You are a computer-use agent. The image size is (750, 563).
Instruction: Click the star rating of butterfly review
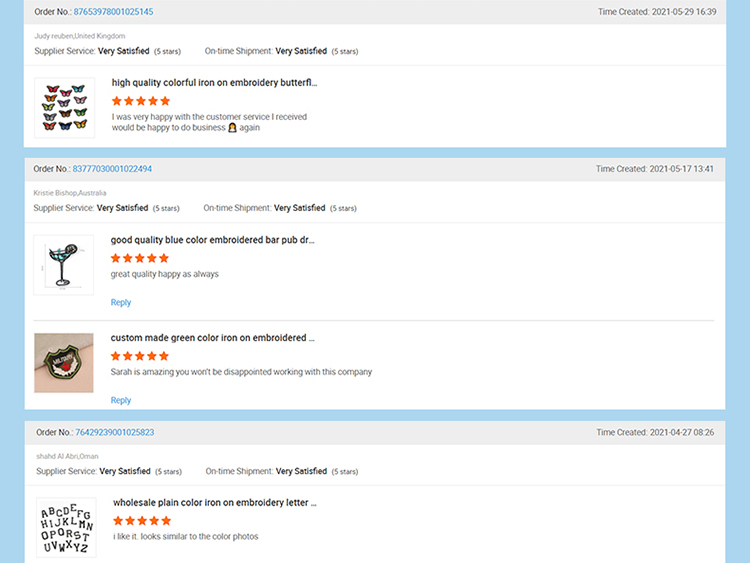(141, 101)
